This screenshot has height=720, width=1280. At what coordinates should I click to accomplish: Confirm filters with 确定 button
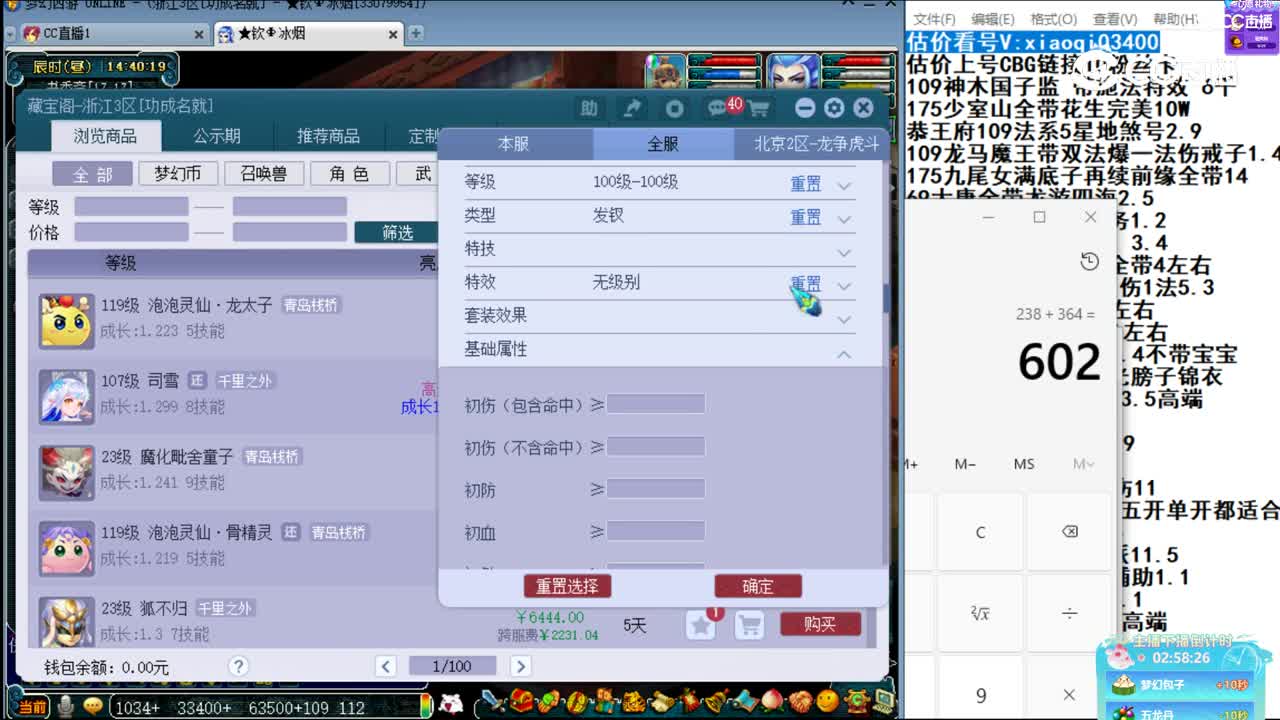pyautogui.click(x=758, y=586)
